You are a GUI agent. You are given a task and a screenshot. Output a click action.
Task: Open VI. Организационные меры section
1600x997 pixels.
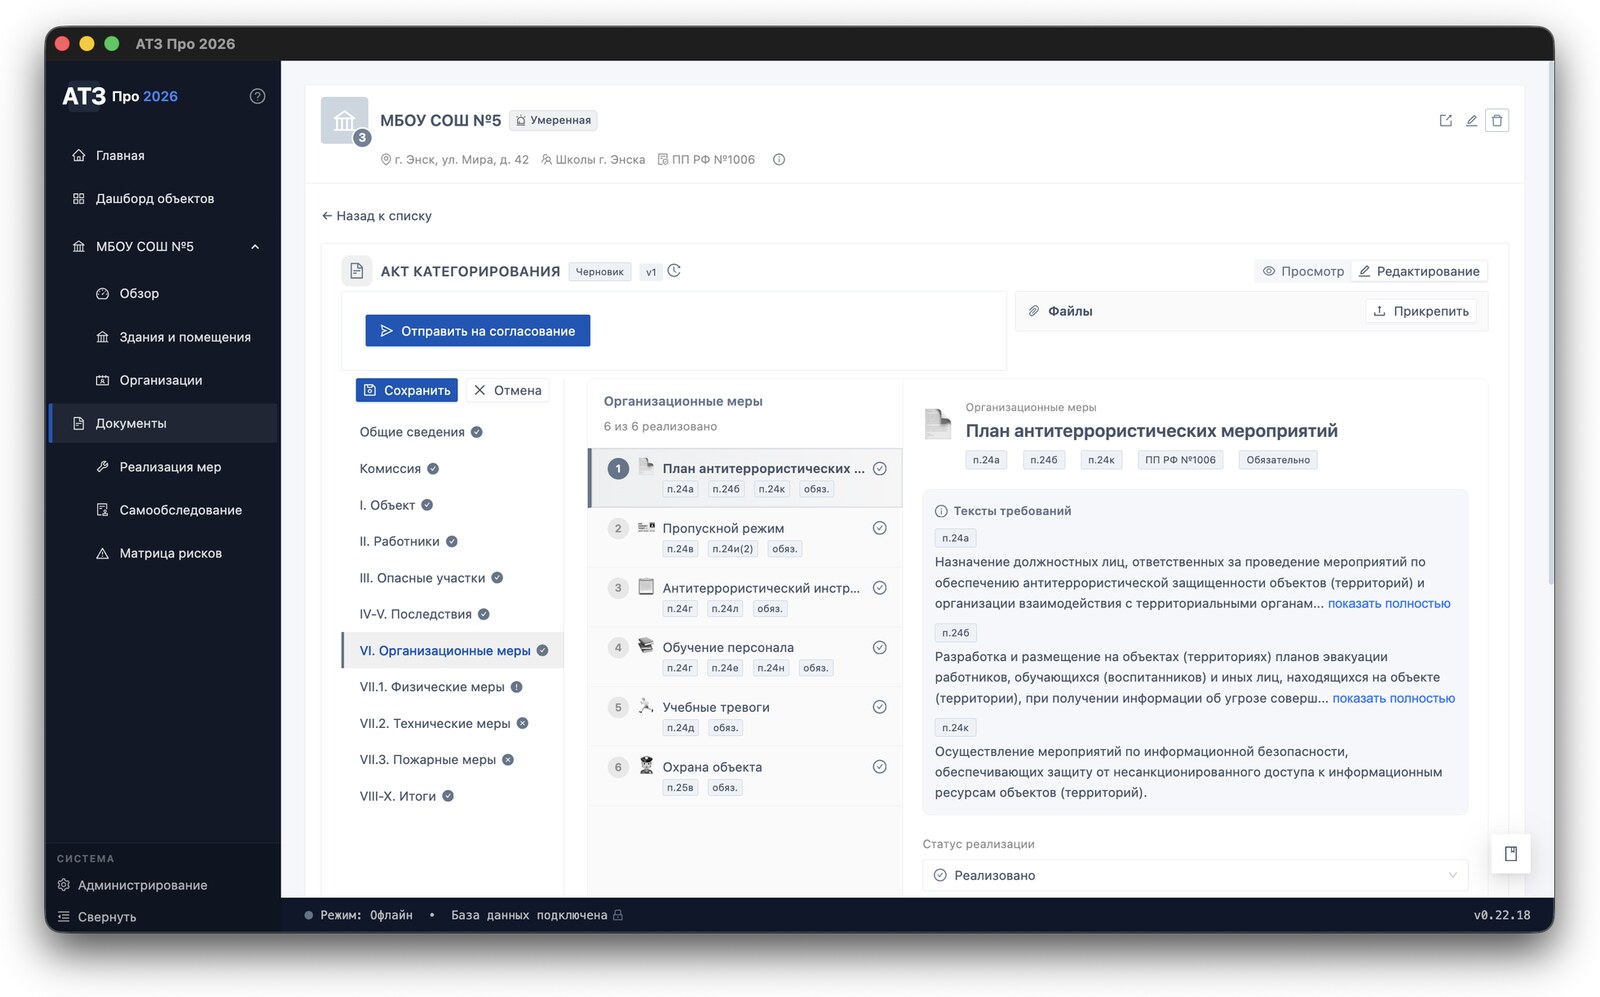coord(453,651)
